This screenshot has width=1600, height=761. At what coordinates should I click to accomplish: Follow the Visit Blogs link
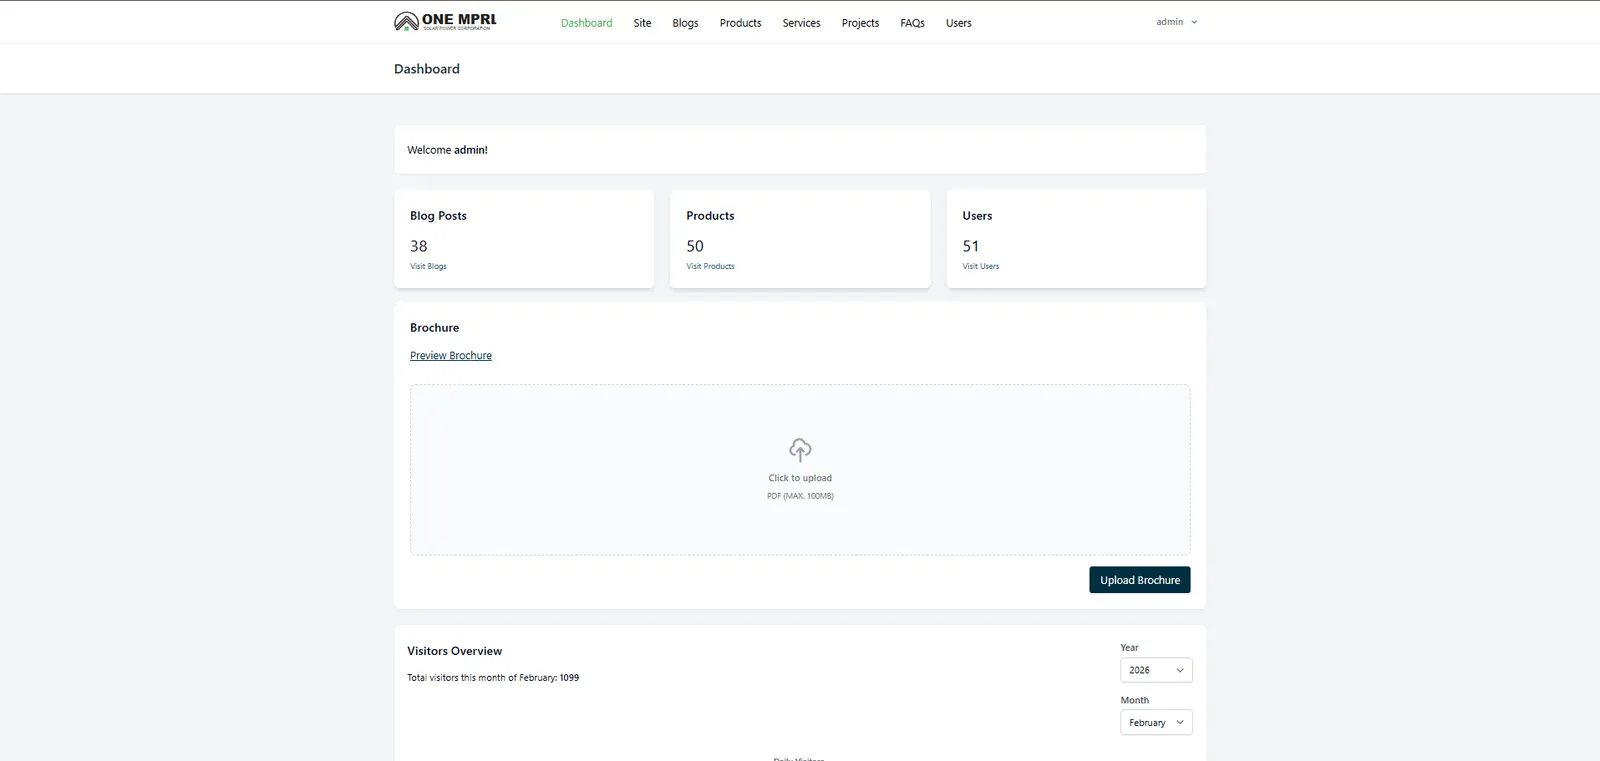click(x=428, y=266)
